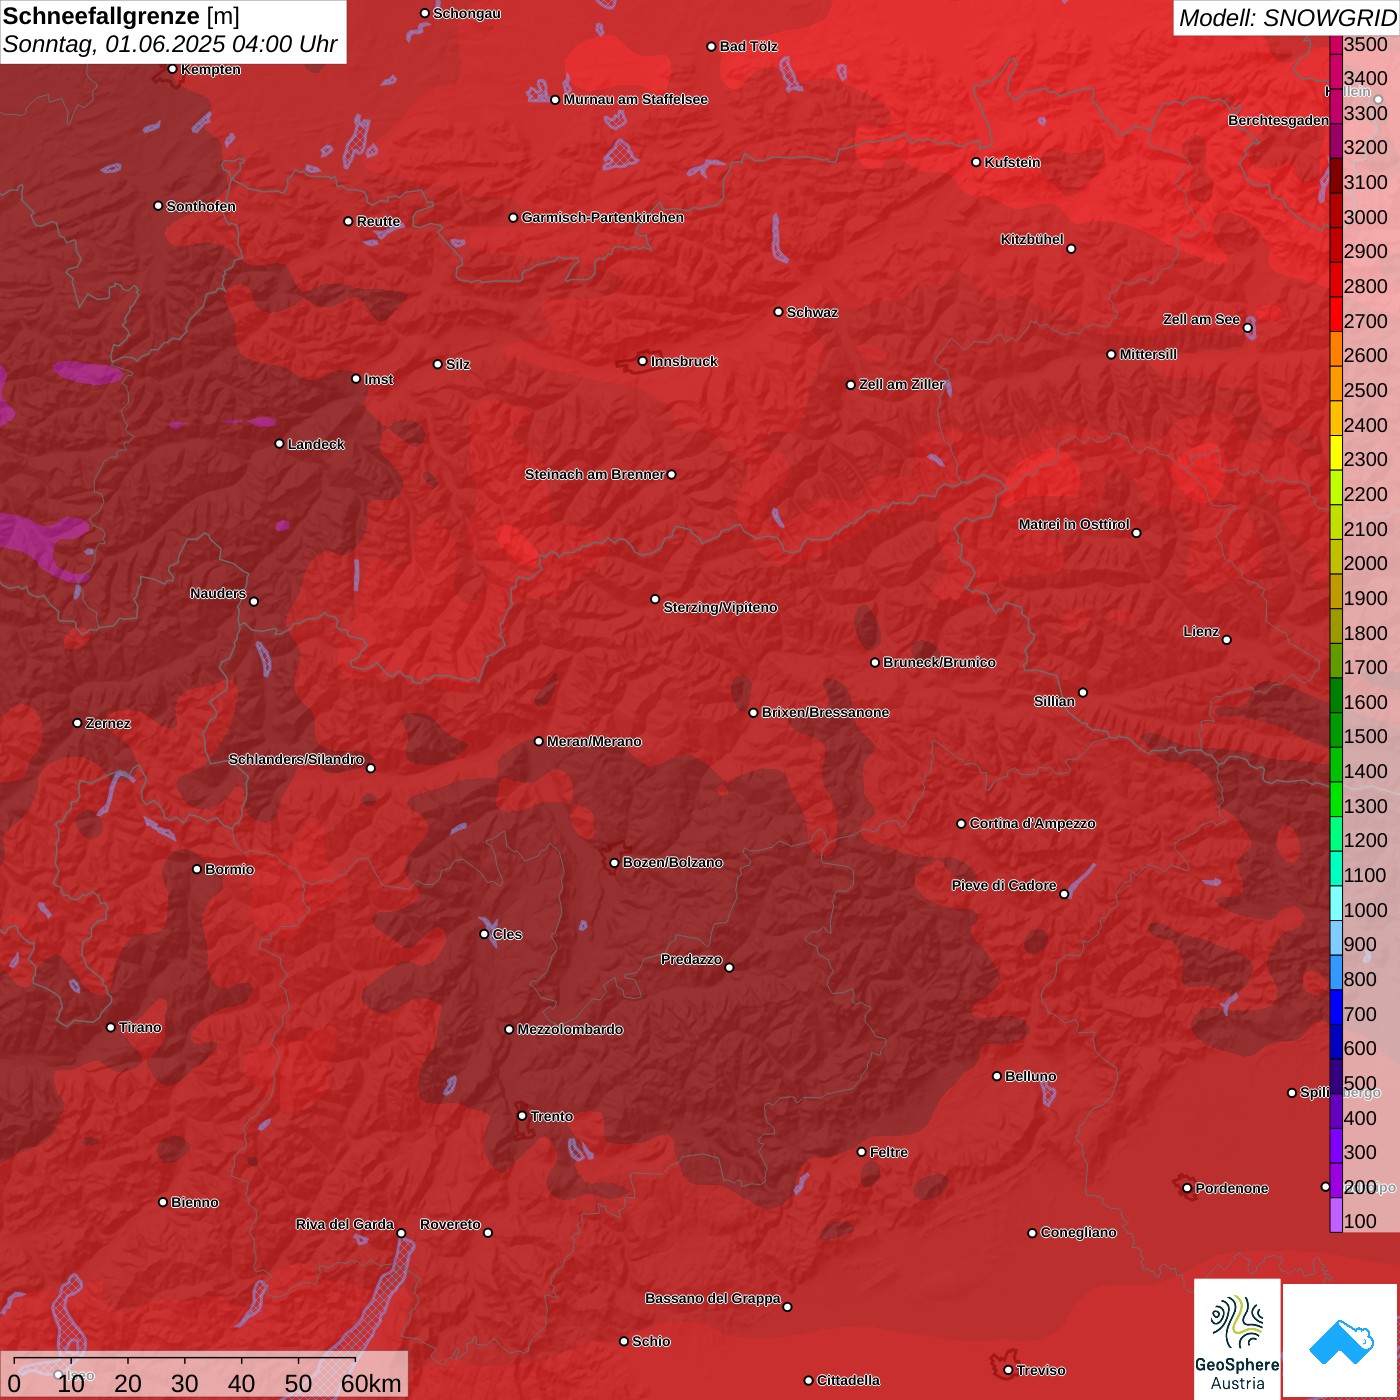This screenshot has width=1400, height=1400.
Task: Click the Innsbruck city marker
Action: (x=643, y=361)
